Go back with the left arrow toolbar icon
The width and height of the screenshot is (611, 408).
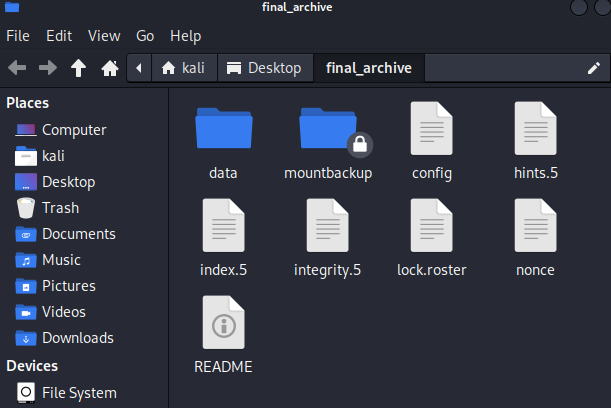[17, 68]
